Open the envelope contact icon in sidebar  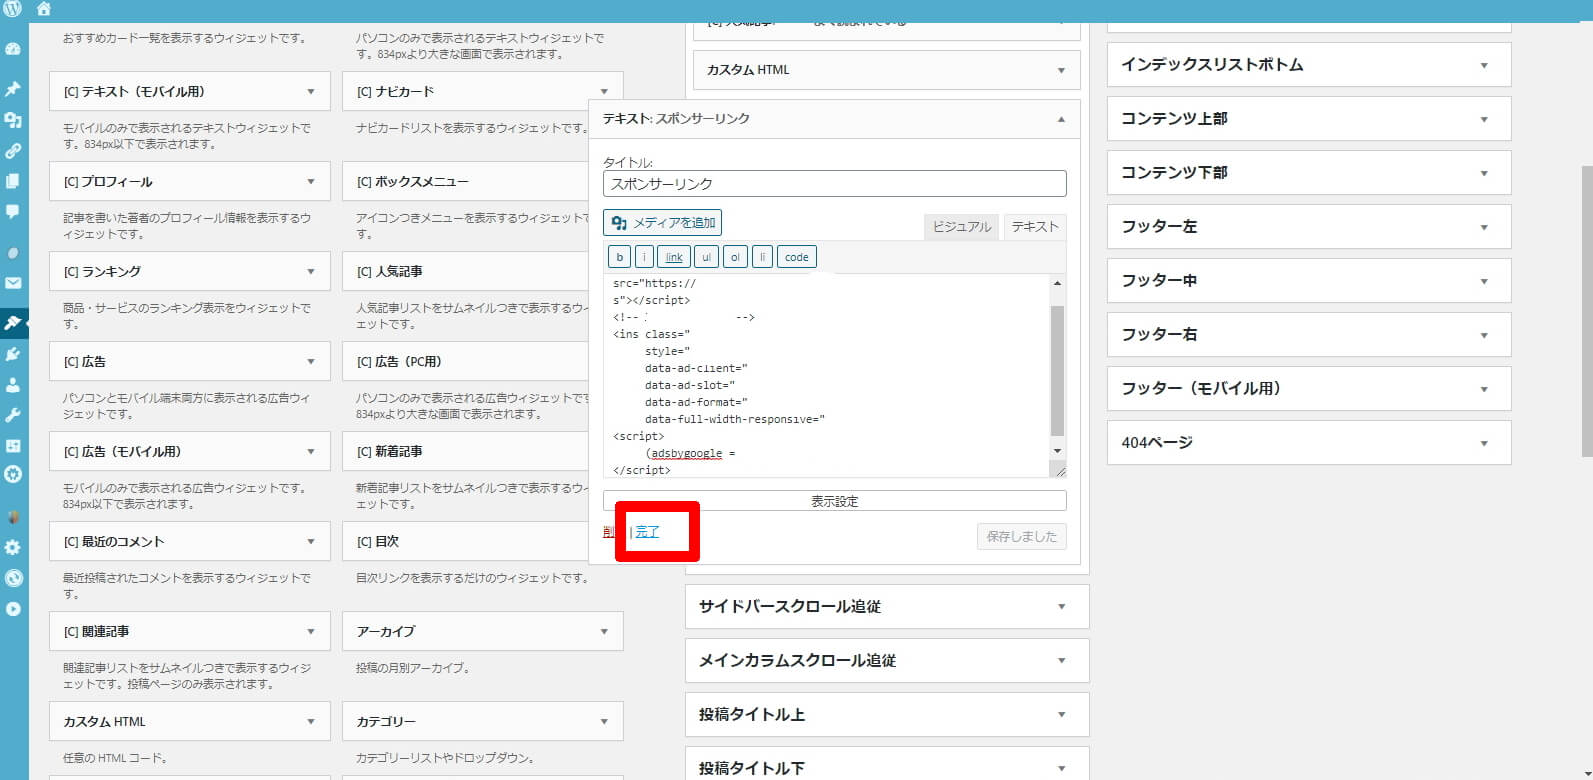(x=13, y=283)
